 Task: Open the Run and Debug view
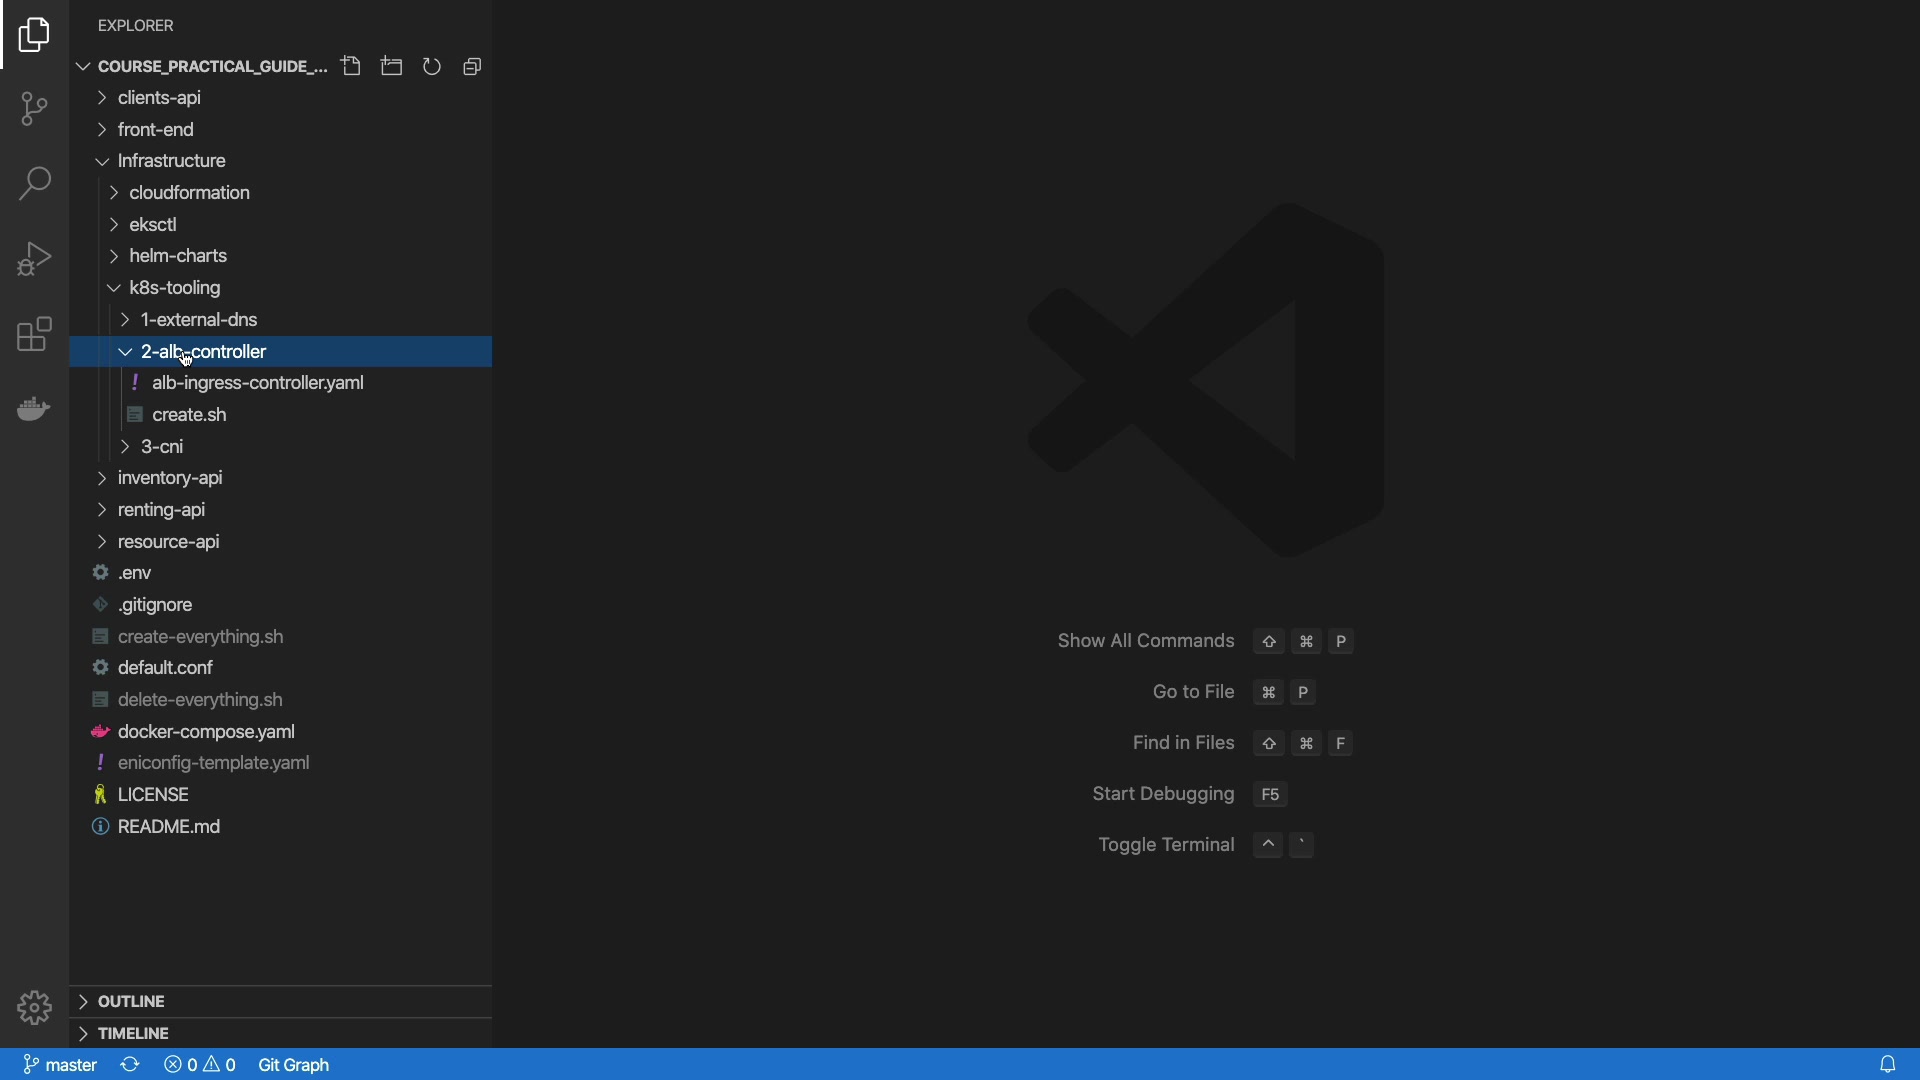[34, 259]
